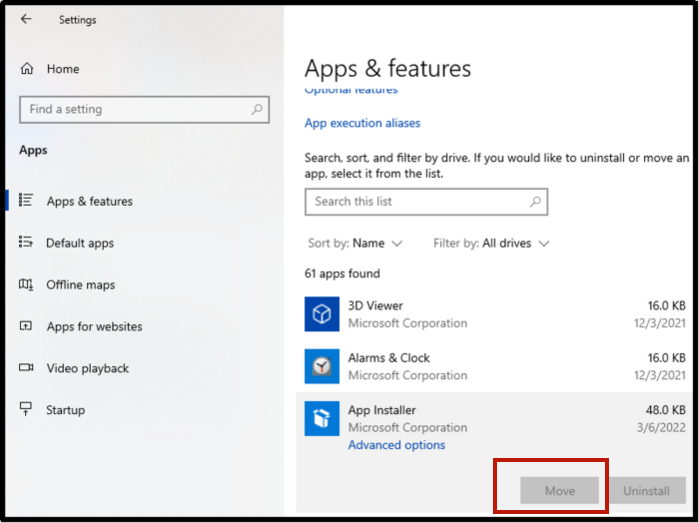Open the Sort by Name dropdown
Screen dimensions: 699x523
[355, 243]
